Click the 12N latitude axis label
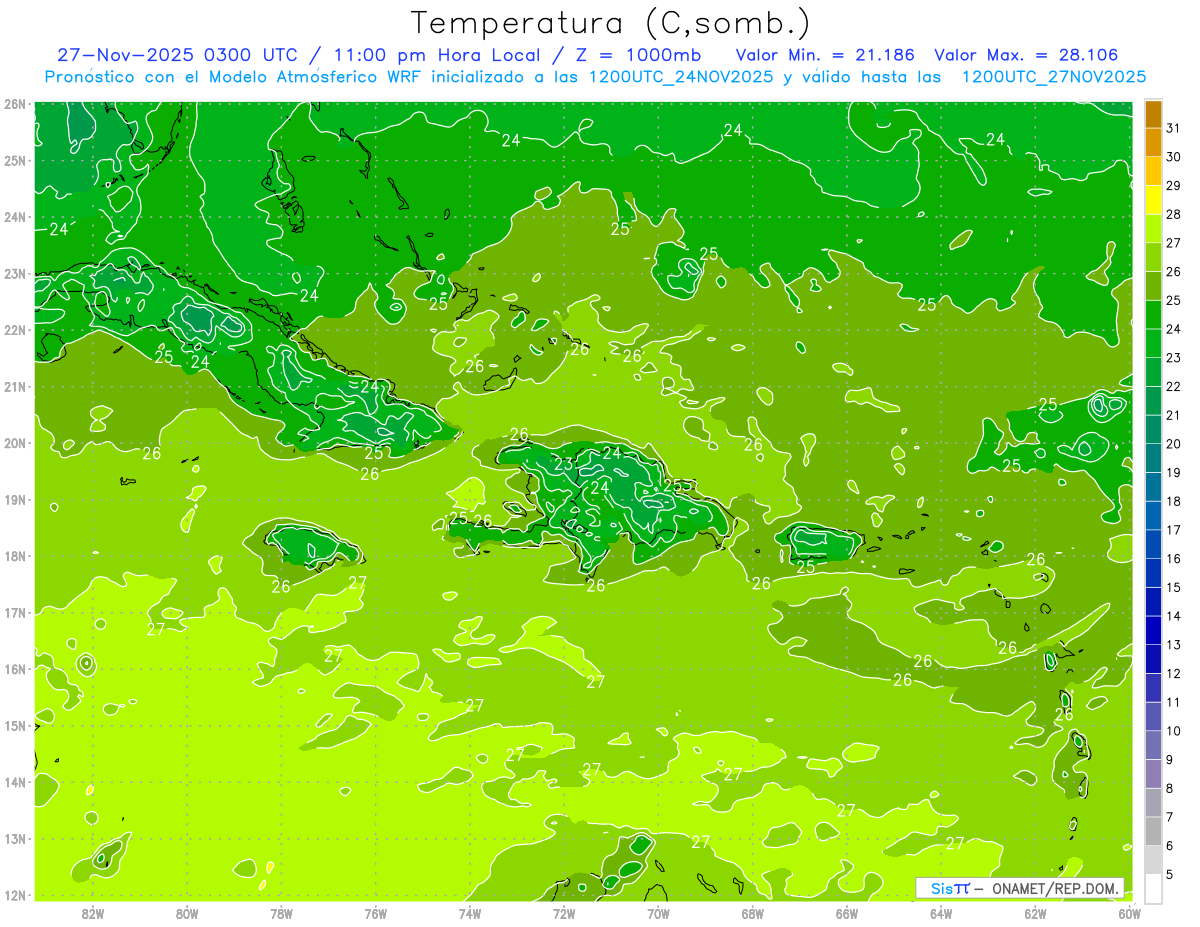This screenshot has height=927, width=1200. (15, 895)
